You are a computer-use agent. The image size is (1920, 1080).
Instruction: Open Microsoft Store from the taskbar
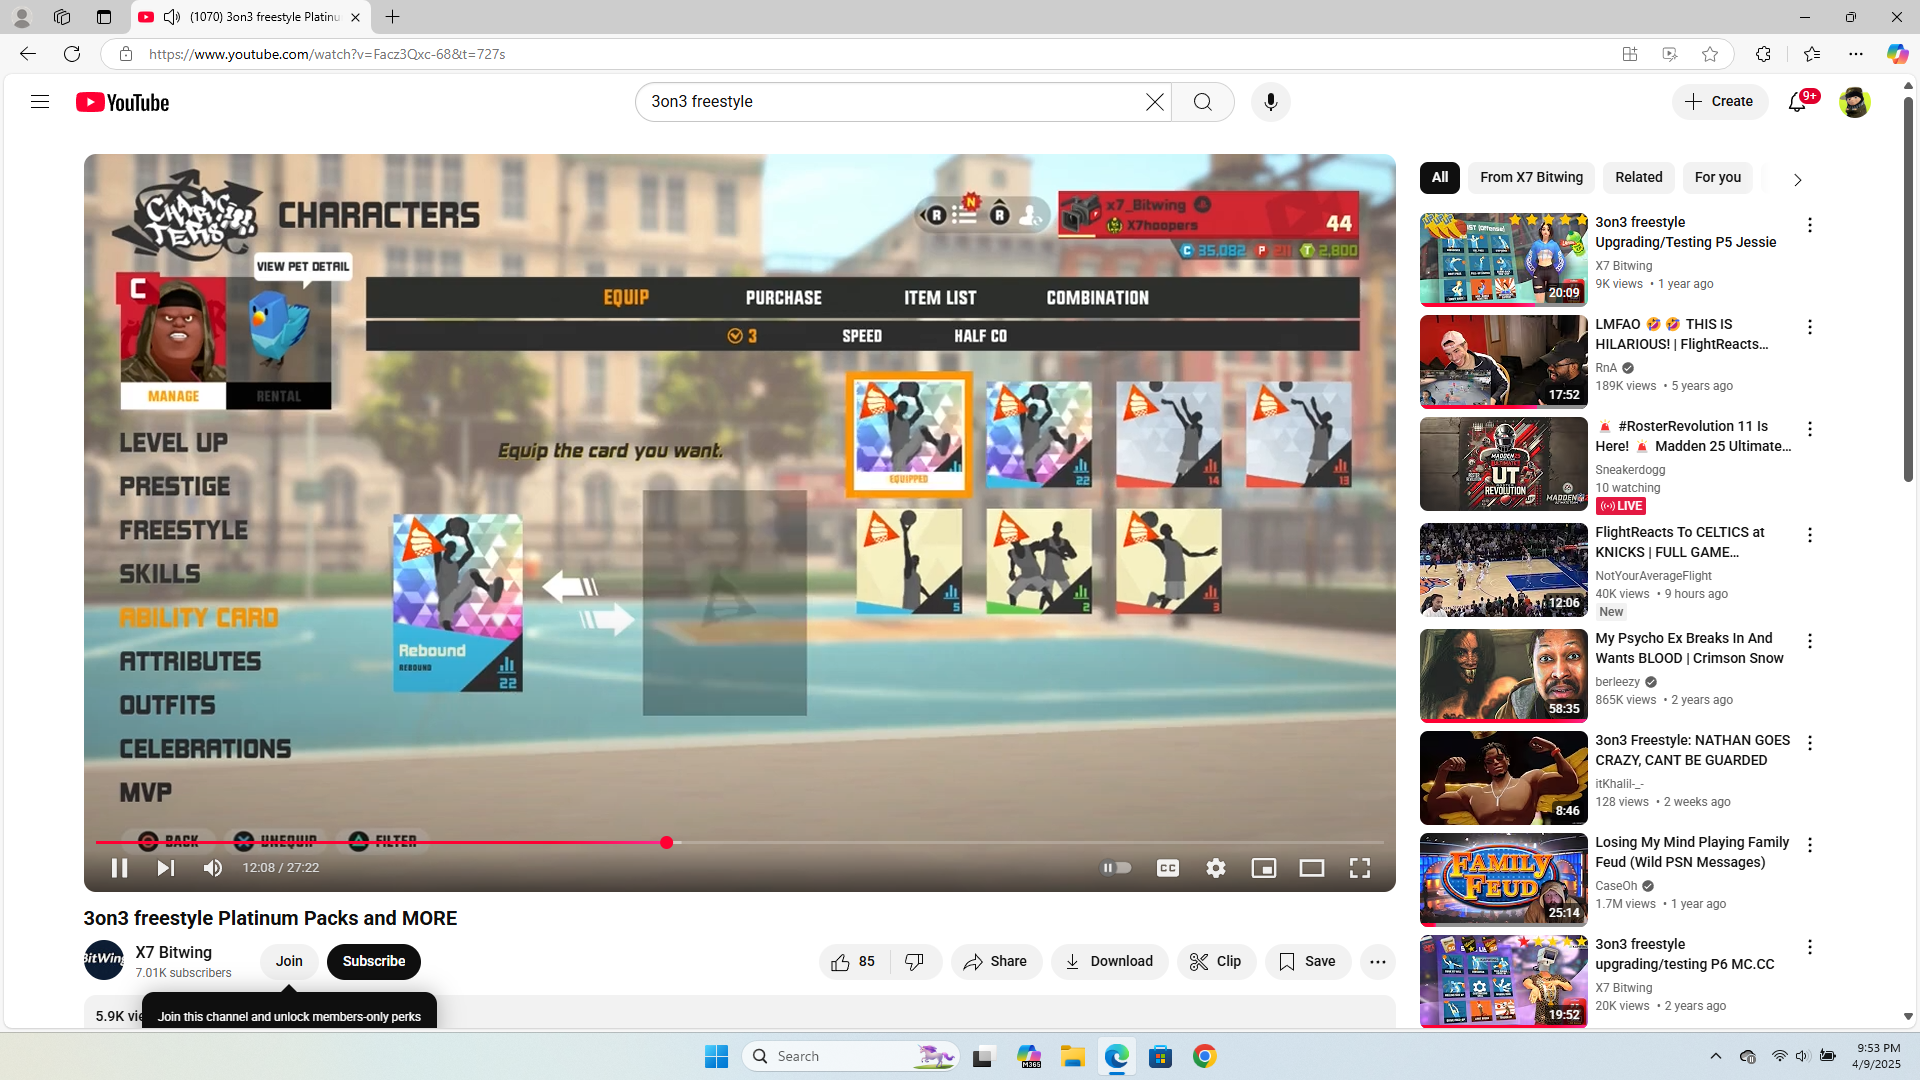click(x=1160, y=1057)
